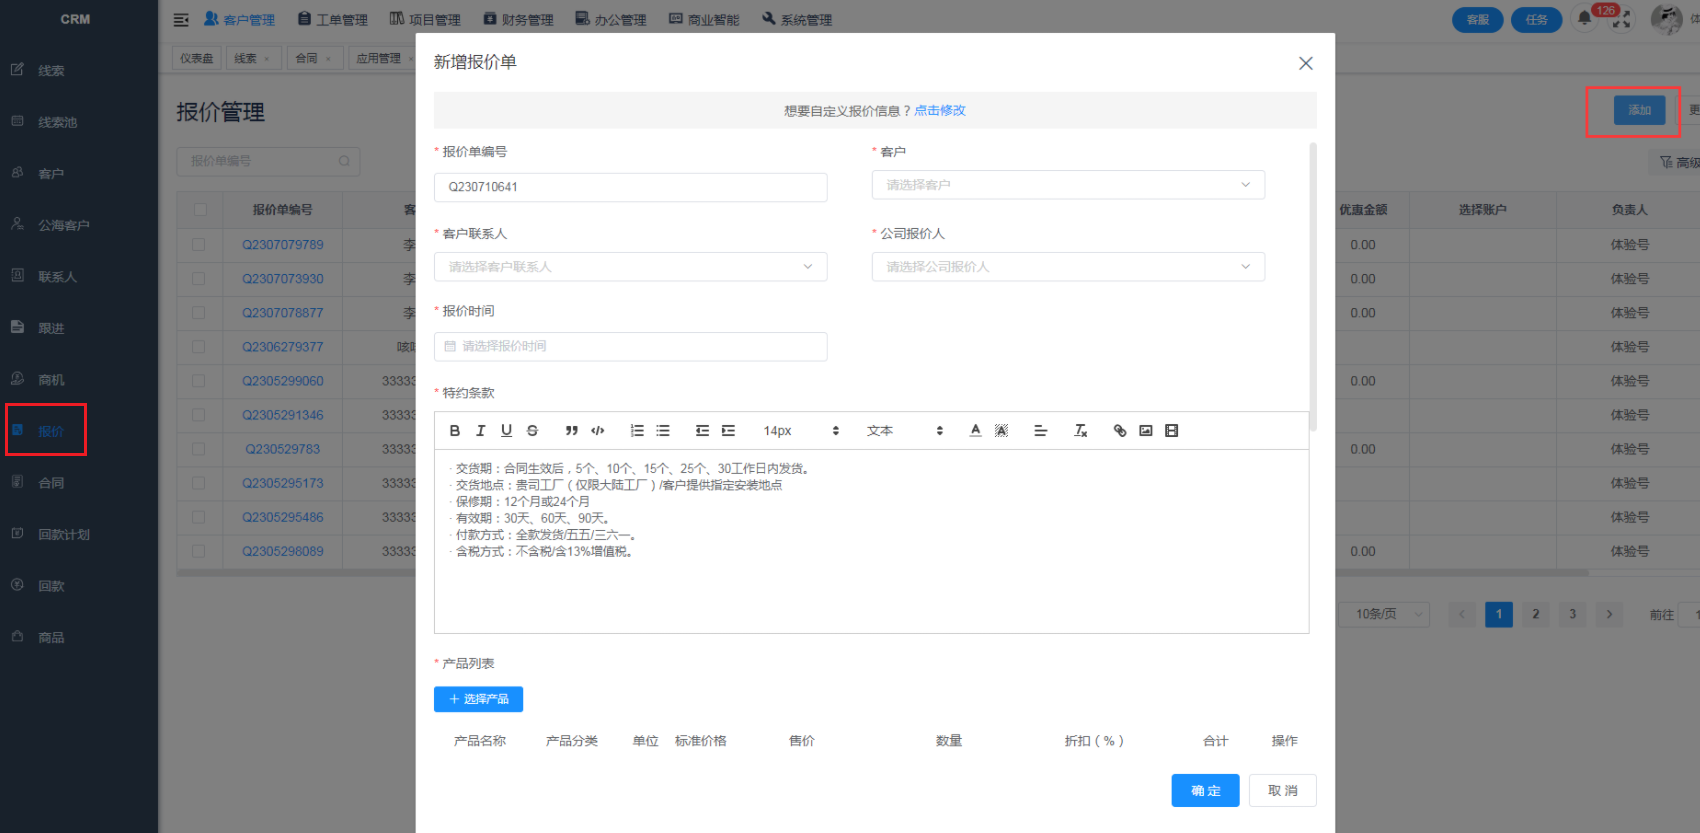Click the 选择产品 button
This screenshot has width=1700, height=833.
click(x=478, y=699)
